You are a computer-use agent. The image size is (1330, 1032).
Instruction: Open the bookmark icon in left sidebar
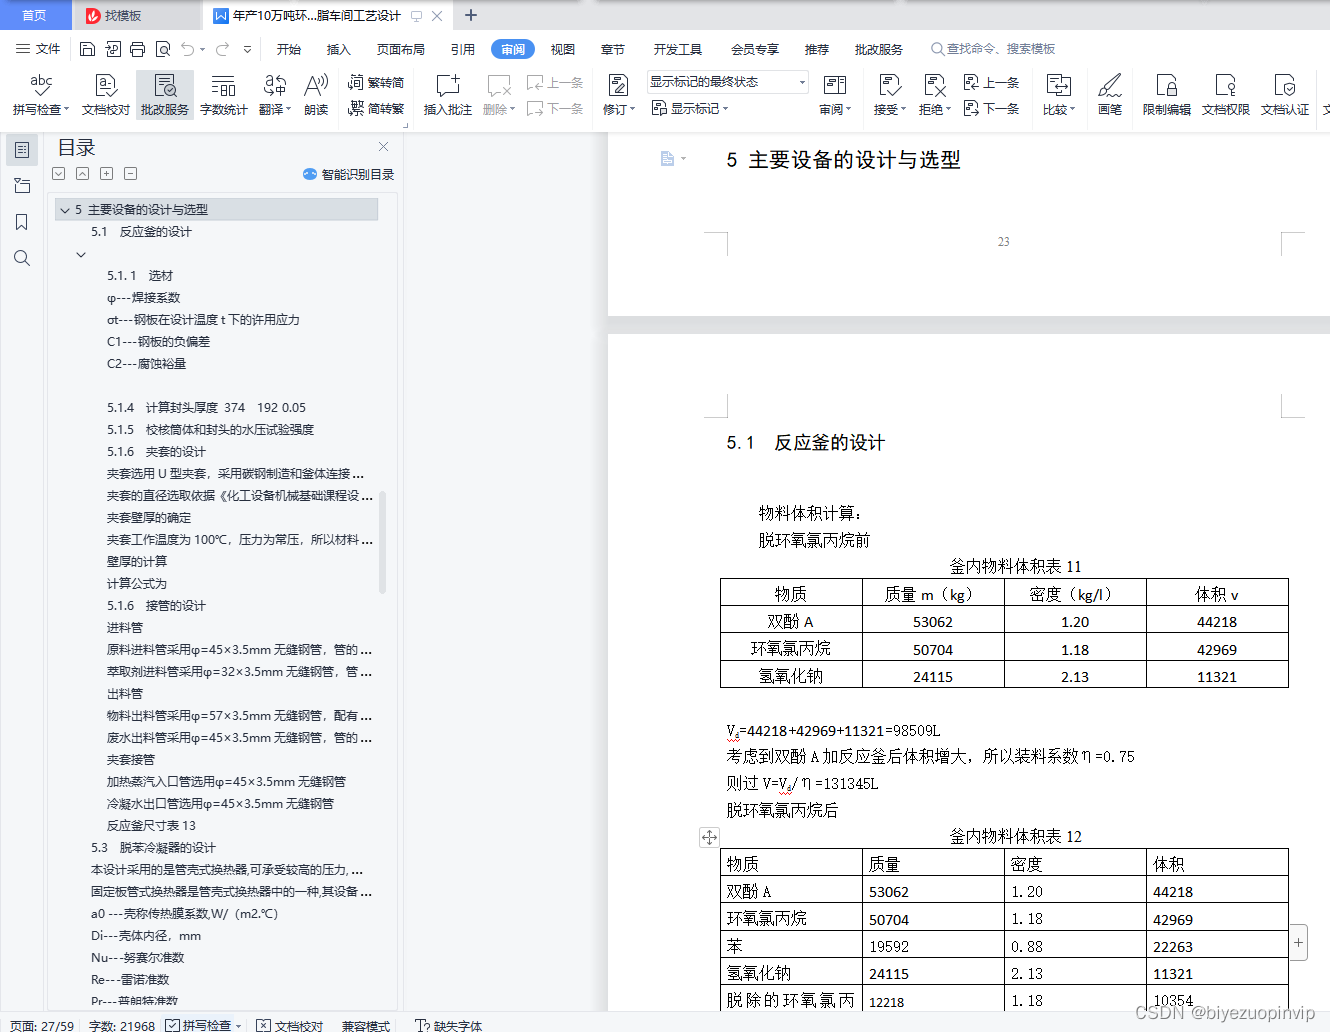(x=22, y=222)
